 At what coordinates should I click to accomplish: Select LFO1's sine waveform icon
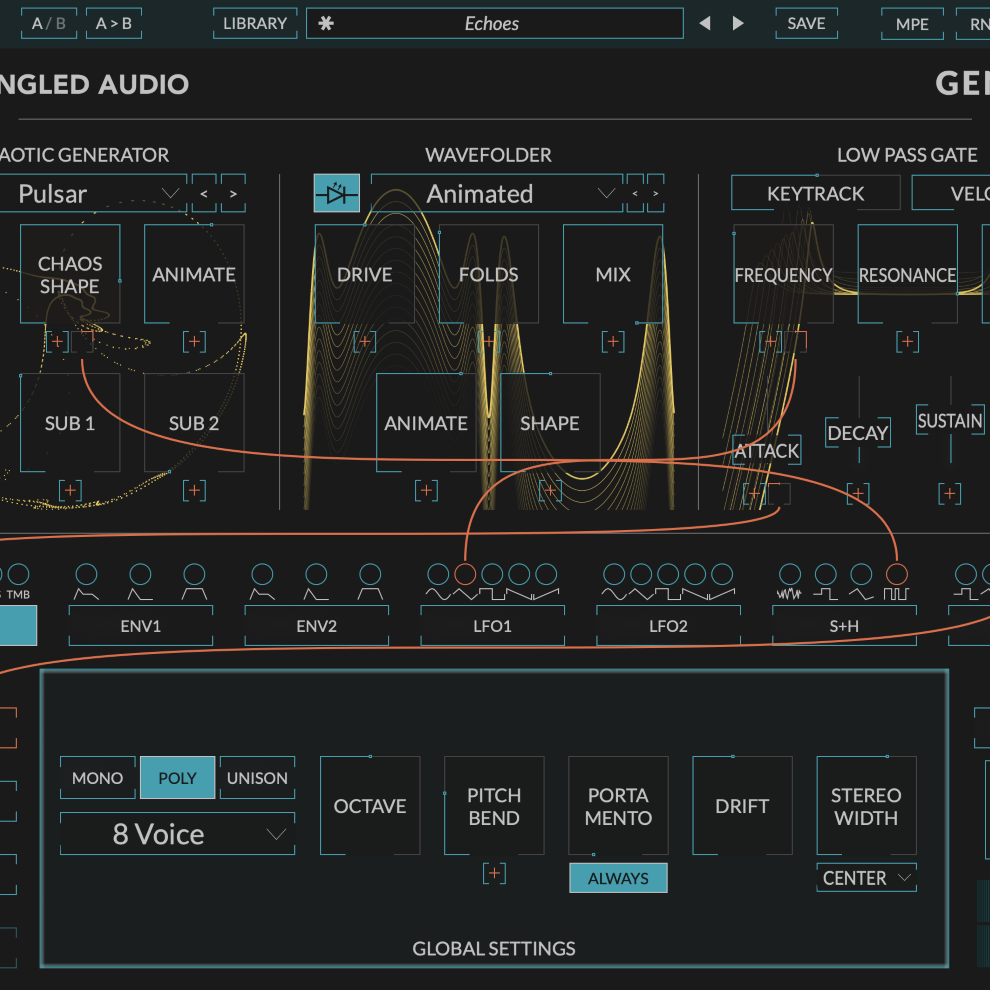point(437,592)
